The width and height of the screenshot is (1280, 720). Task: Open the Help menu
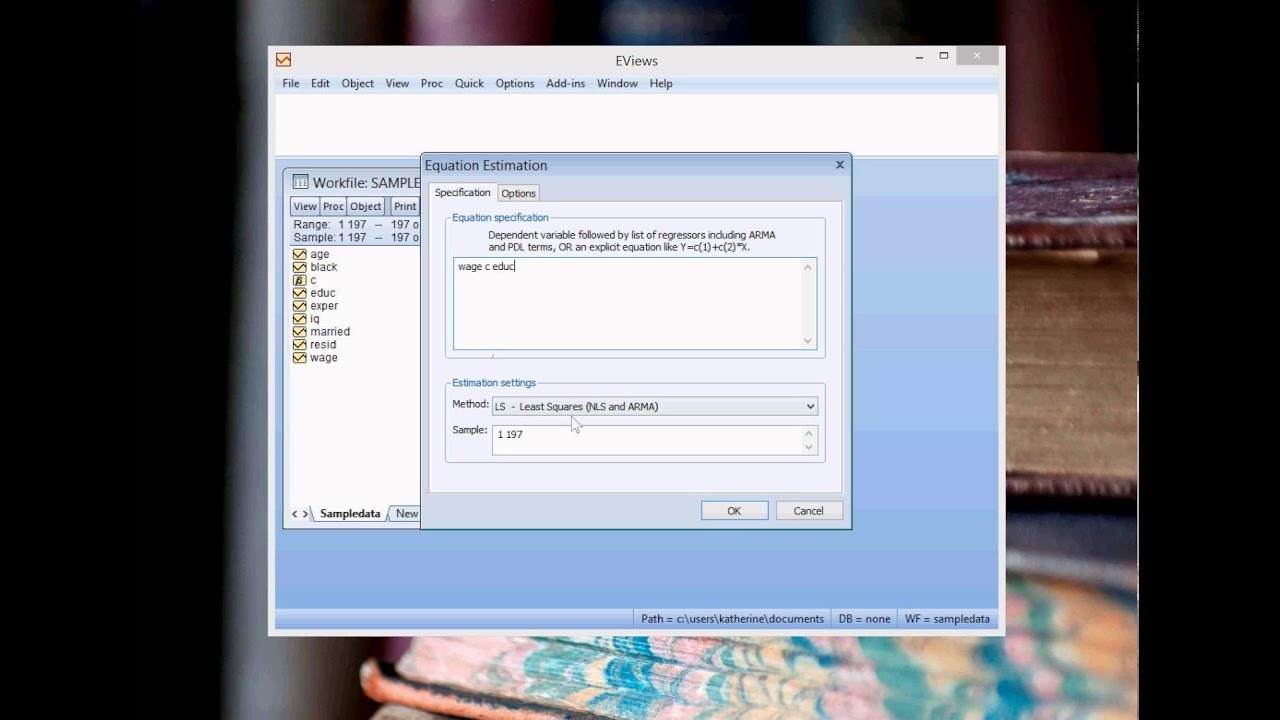pos(661,84)
